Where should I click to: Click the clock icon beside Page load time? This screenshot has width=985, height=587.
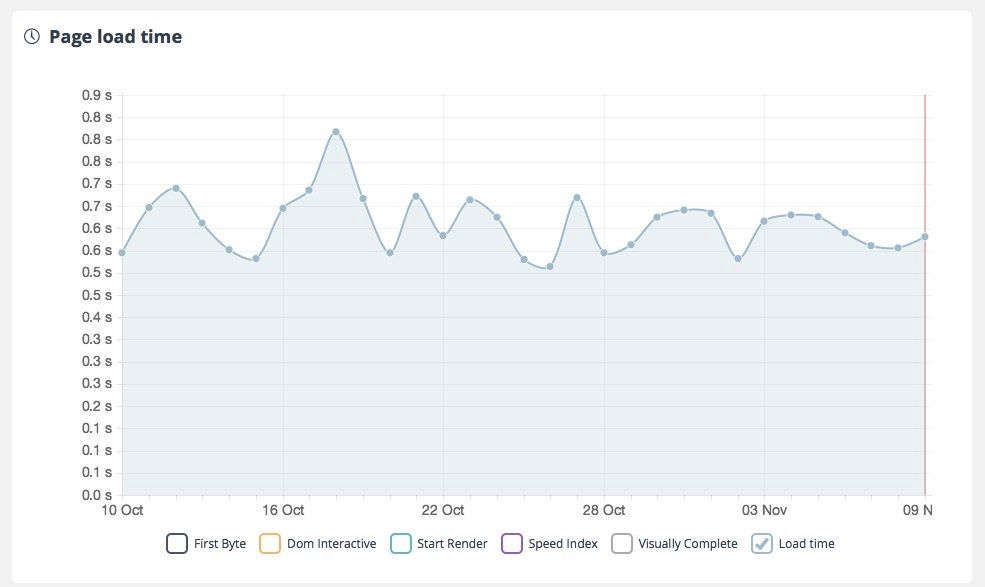click(32, 37)
